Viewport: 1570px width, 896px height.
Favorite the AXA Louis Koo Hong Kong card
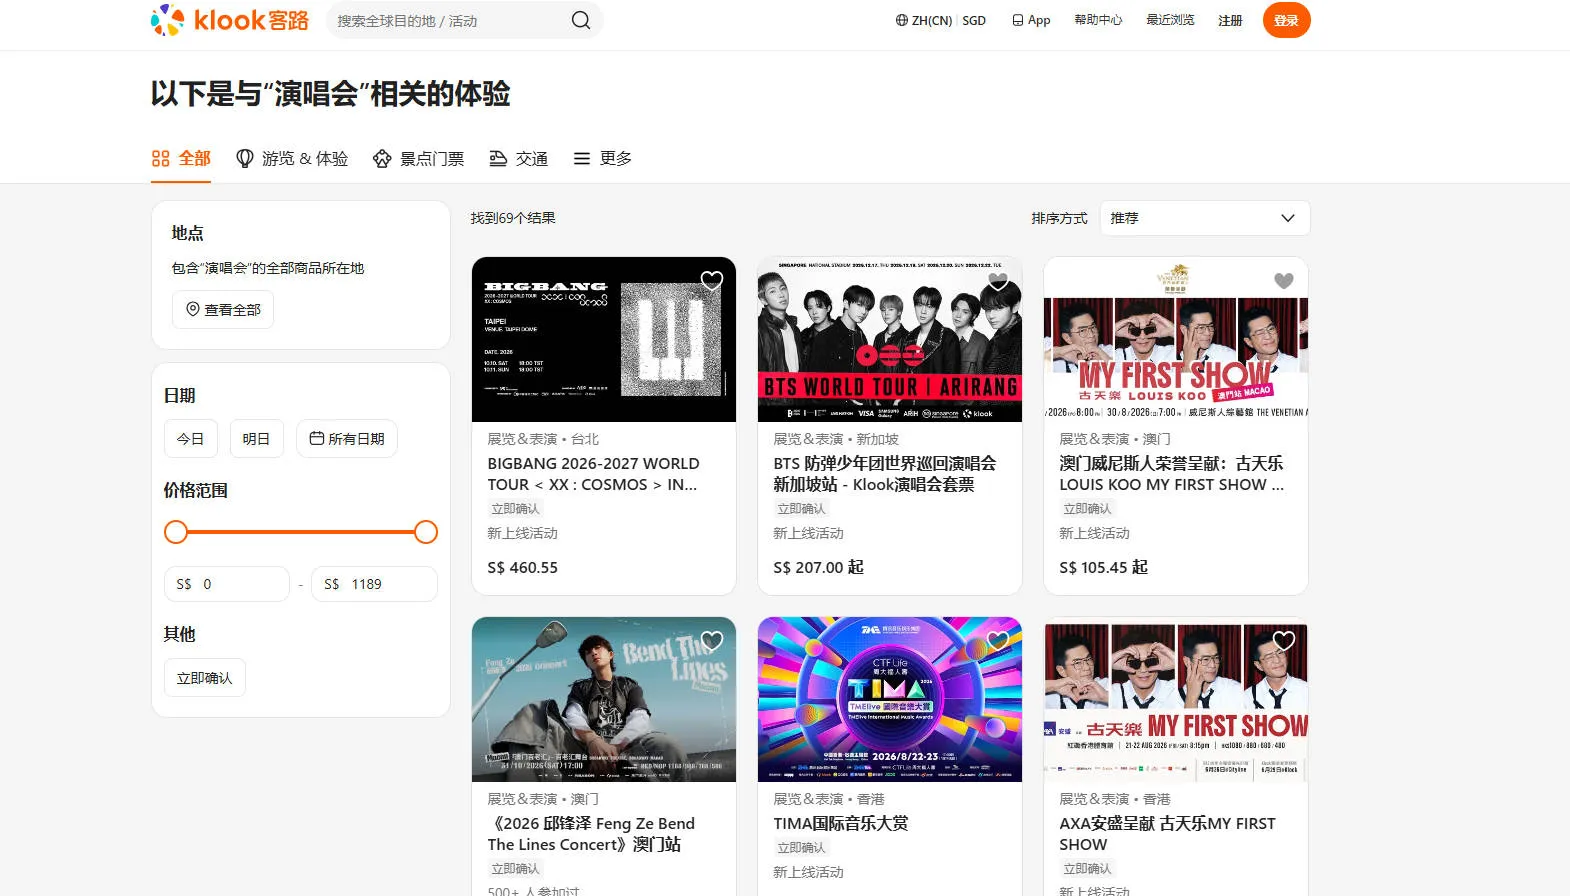pos(1284,641)
